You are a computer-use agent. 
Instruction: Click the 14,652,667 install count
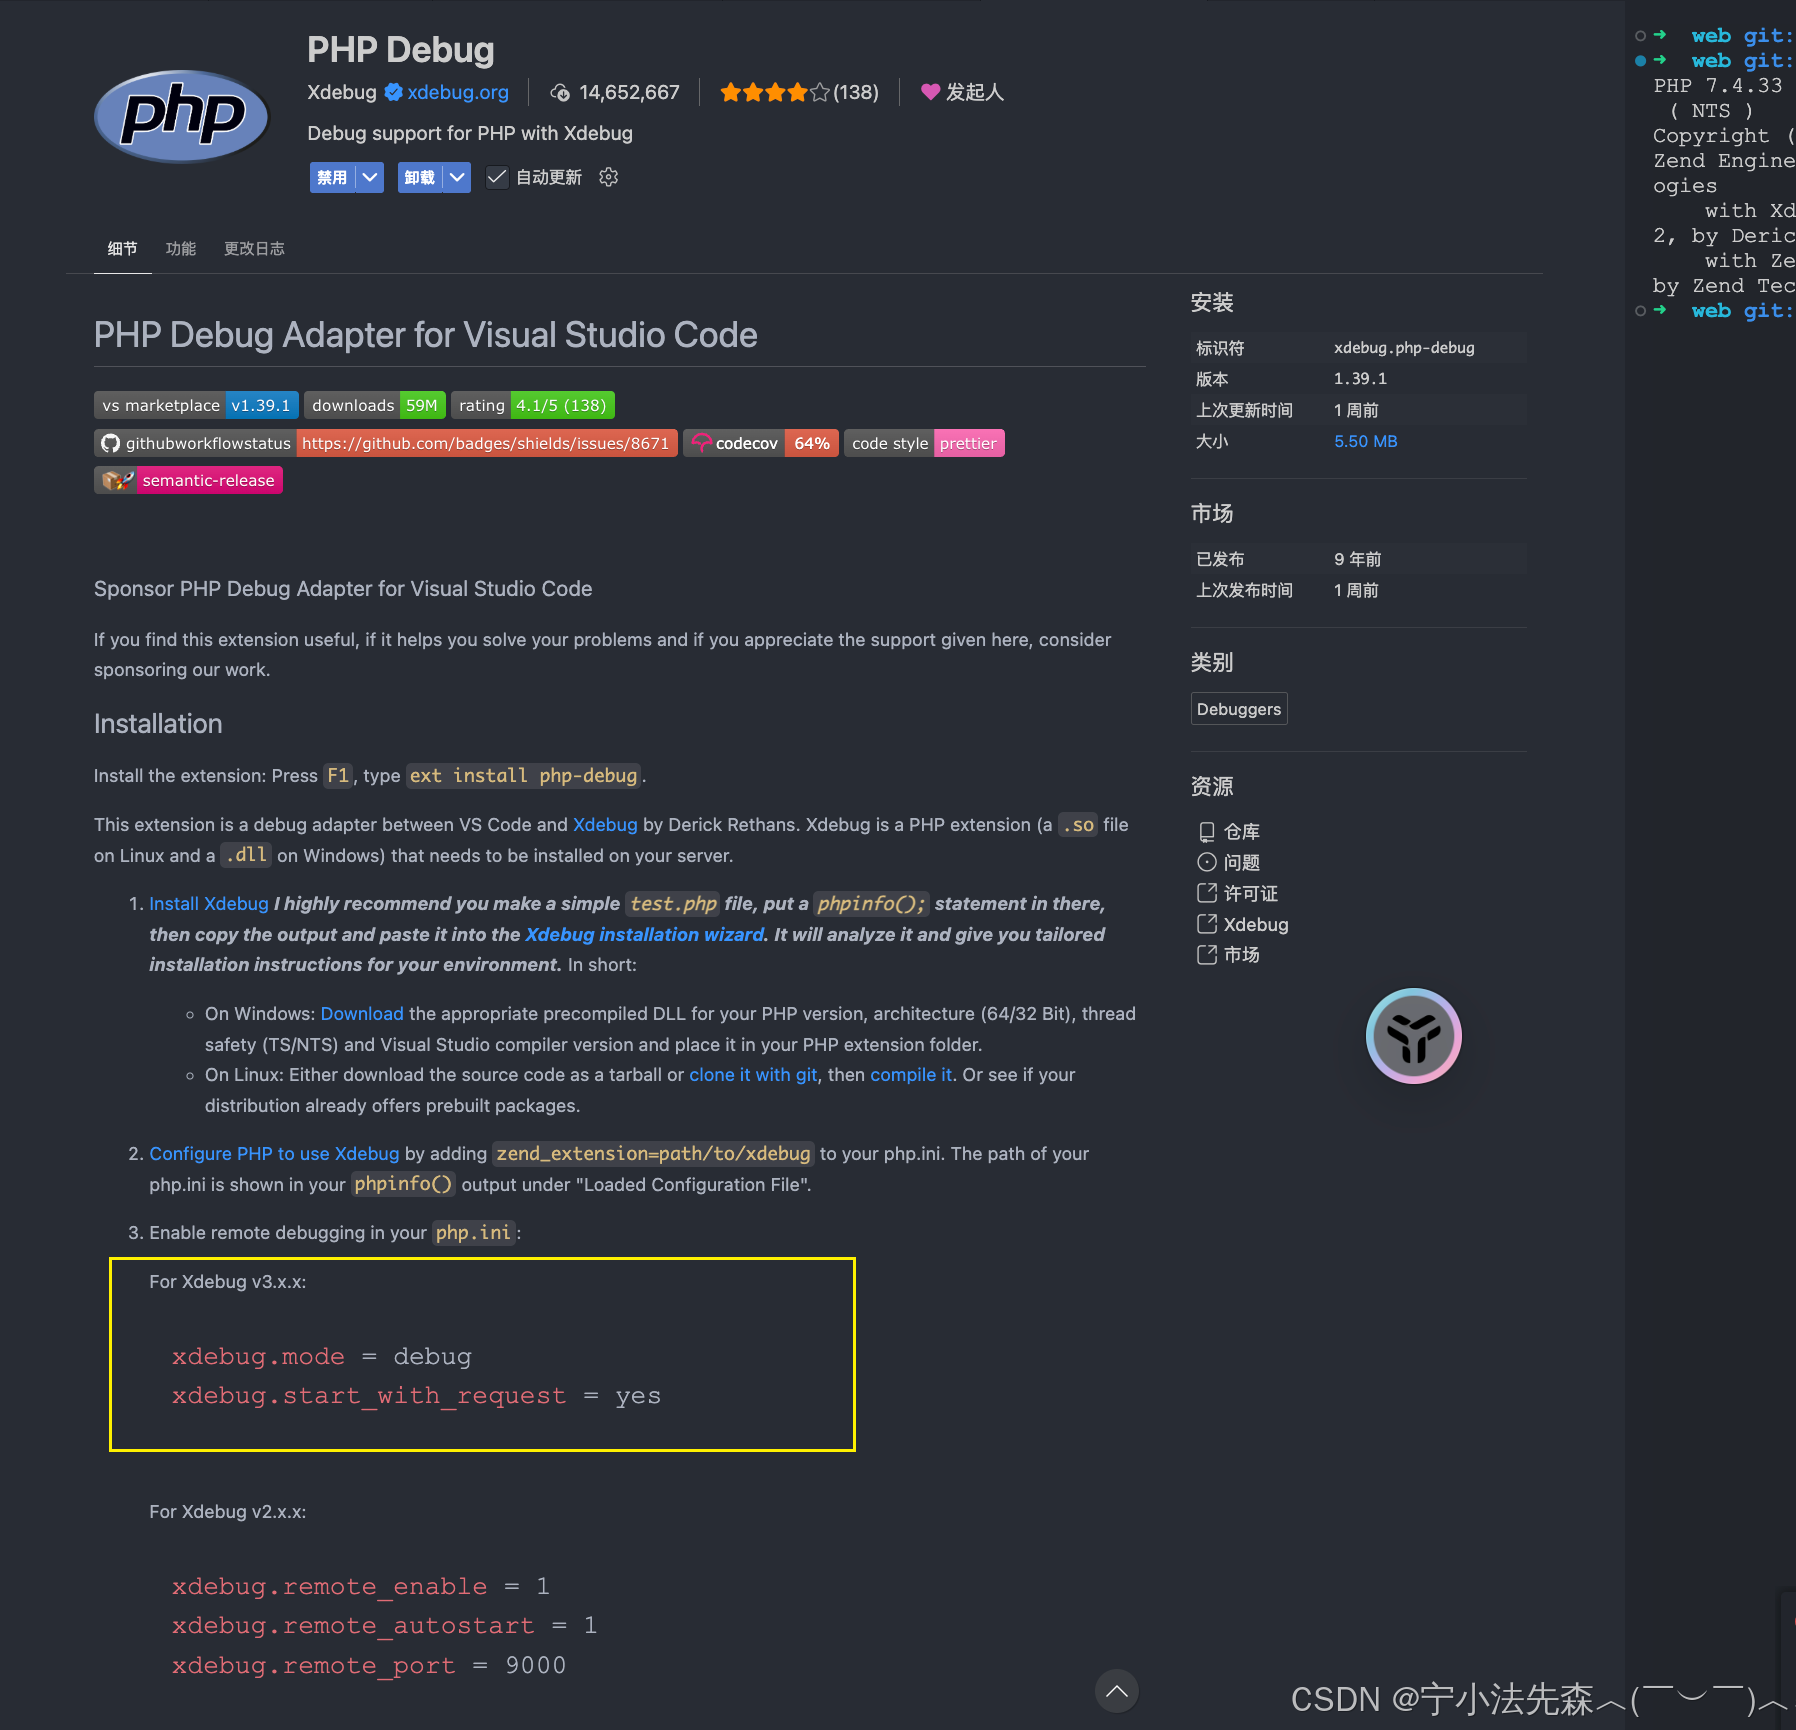pyautogui.click(x=629, y=92)
